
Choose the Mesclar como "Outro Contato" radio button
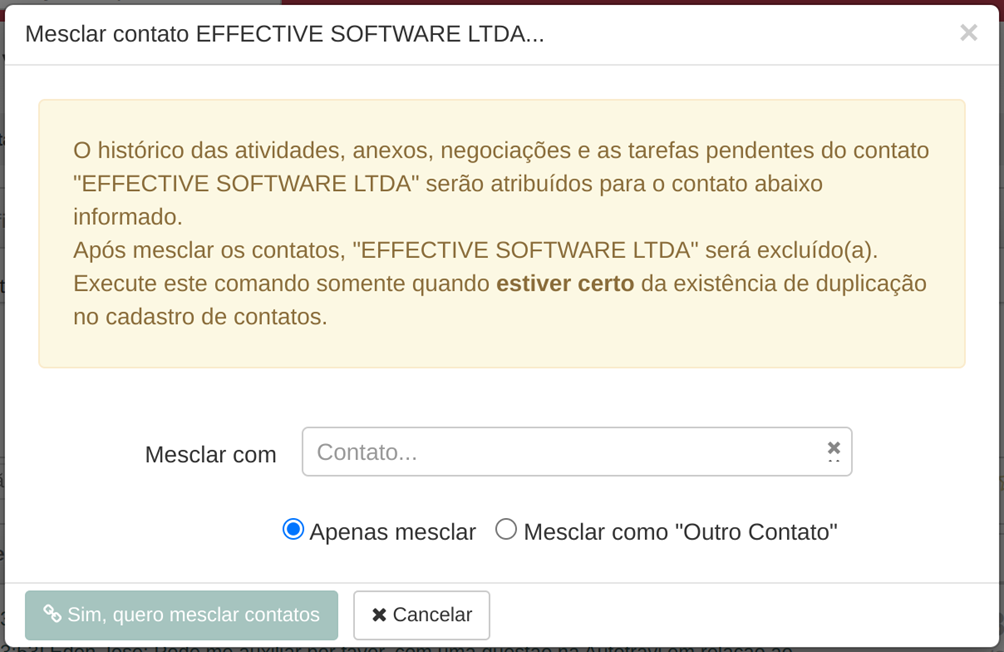[x=506, y=530]
